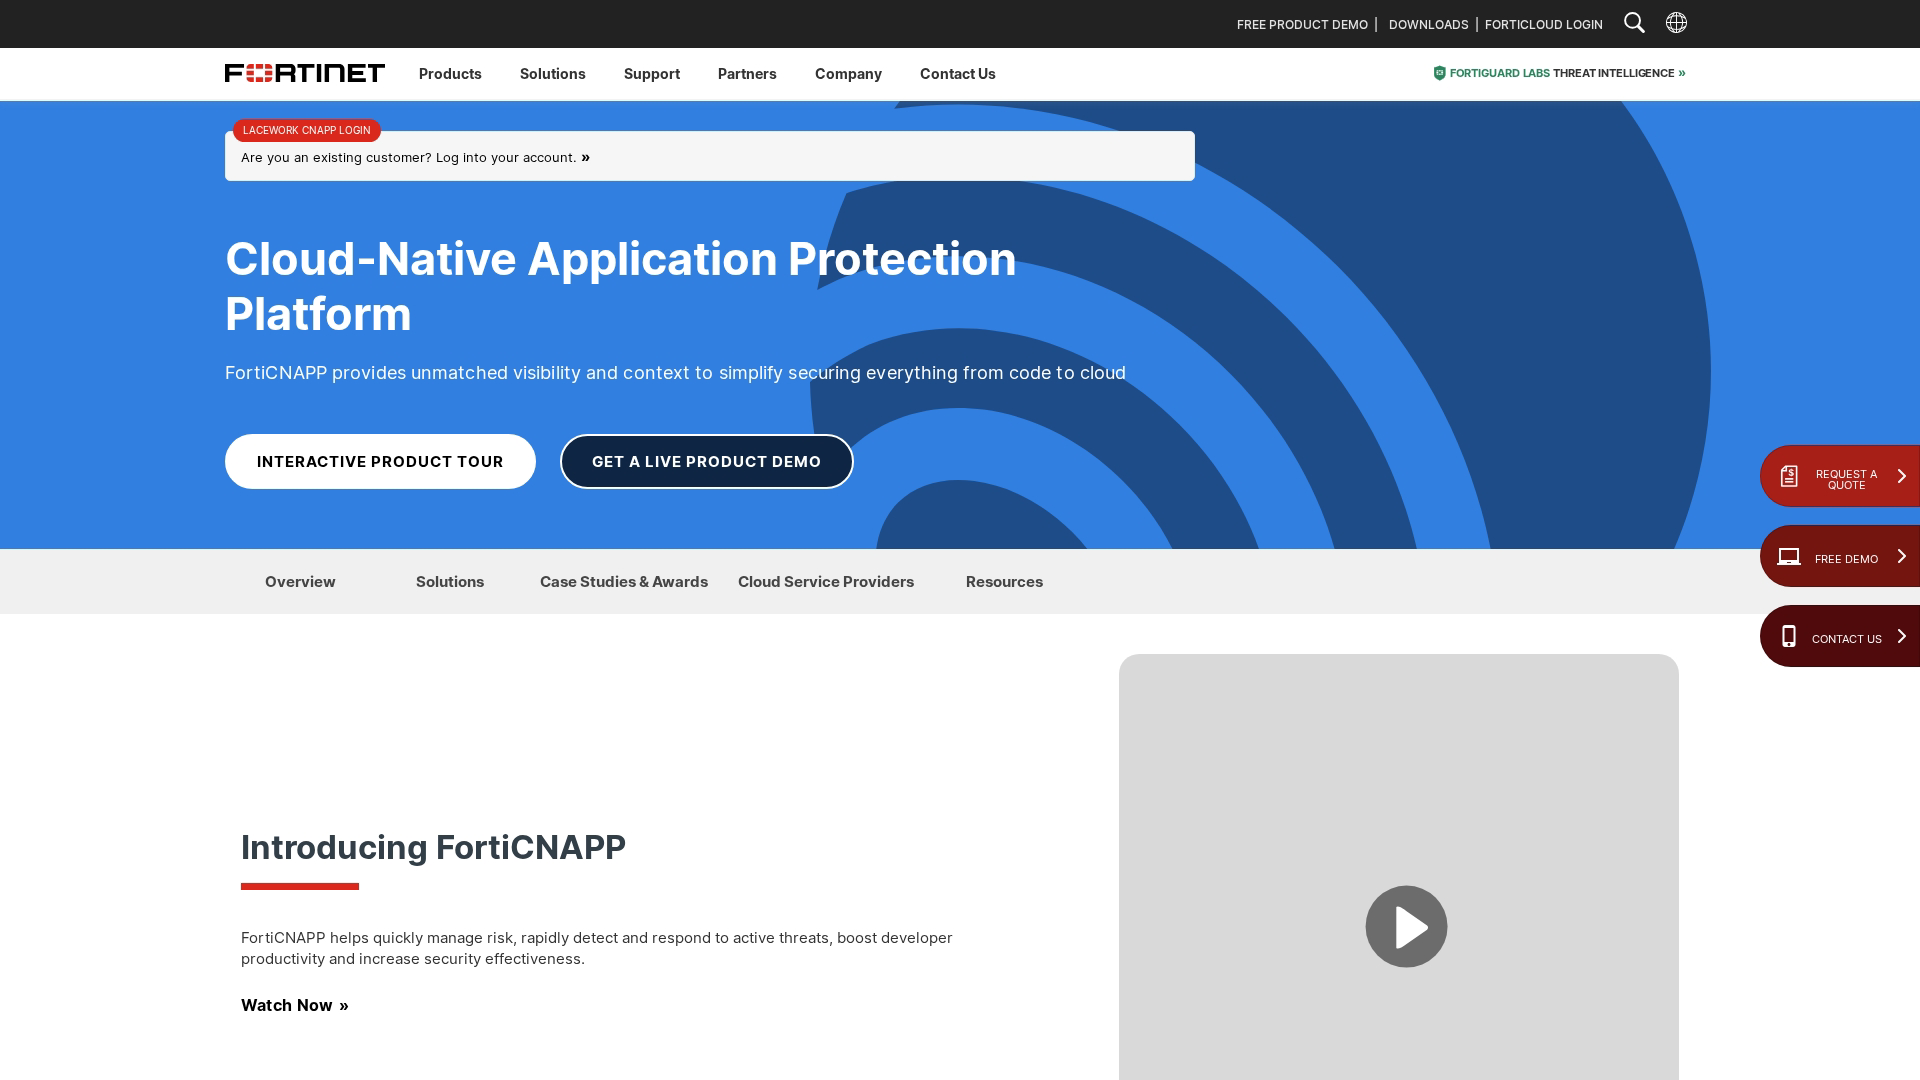Image resolution: width=1920 pixels, height=1080 pixels.
Task: Open the search magnifier icon
Action: pos(1634,23)
